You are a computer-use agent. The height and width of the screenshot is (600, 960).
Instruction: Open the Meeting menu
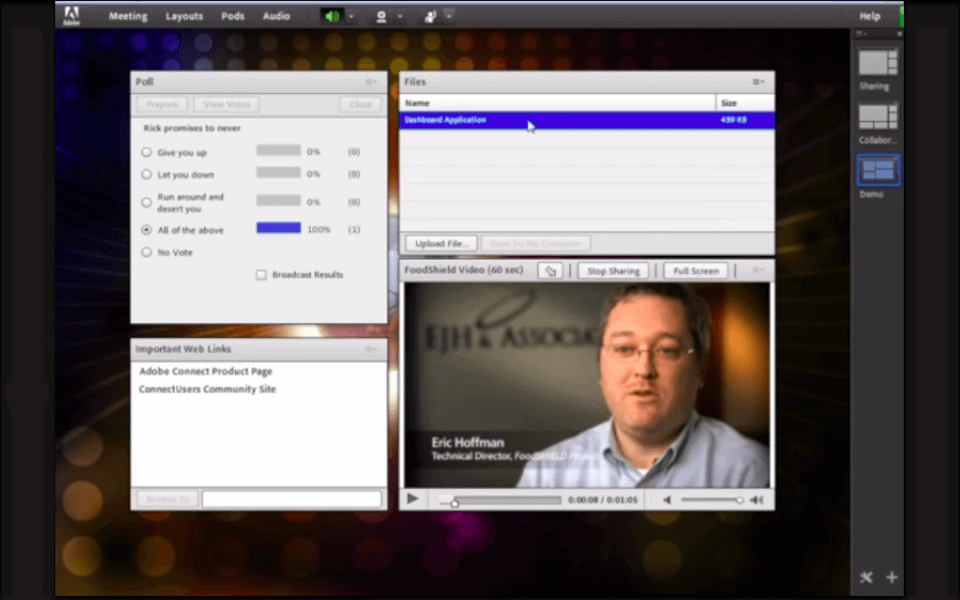(128, 17)
